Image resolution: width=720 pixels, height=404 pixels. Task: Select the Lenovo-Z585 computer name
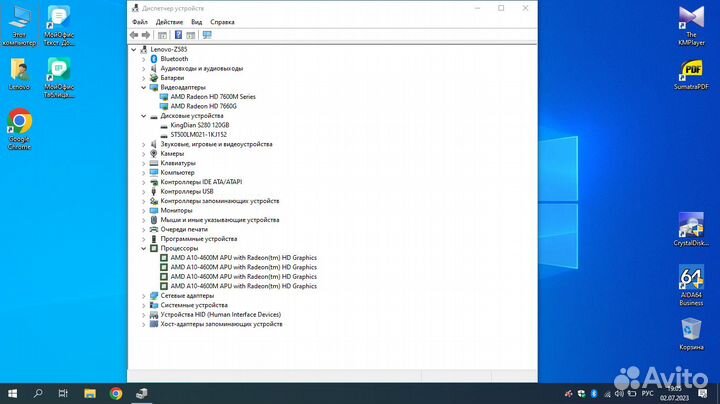pos(169,49)
